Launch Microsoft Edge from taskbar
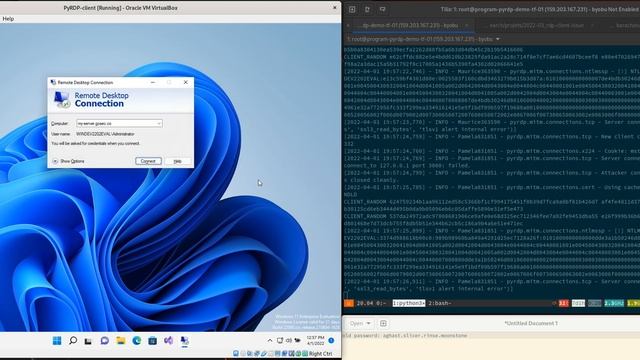This screenshot has height=360, width=640. tap(136, 340)
